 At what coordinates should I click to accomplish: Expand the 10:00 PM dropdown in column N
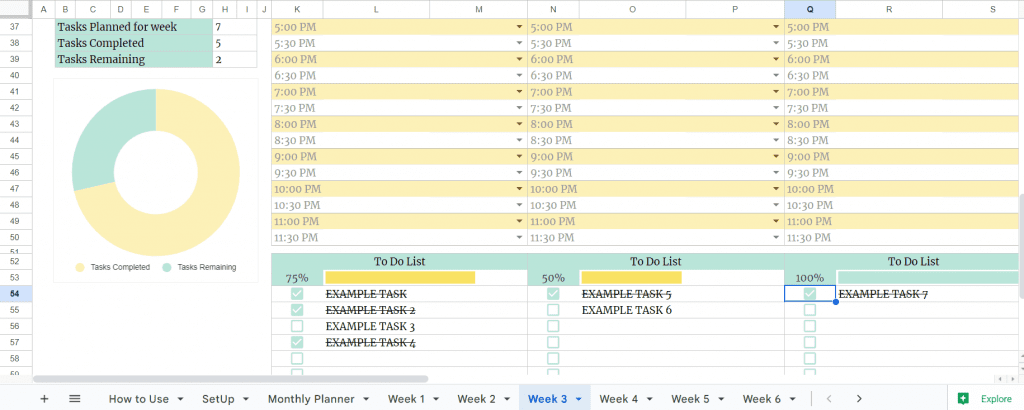[776, 189]
